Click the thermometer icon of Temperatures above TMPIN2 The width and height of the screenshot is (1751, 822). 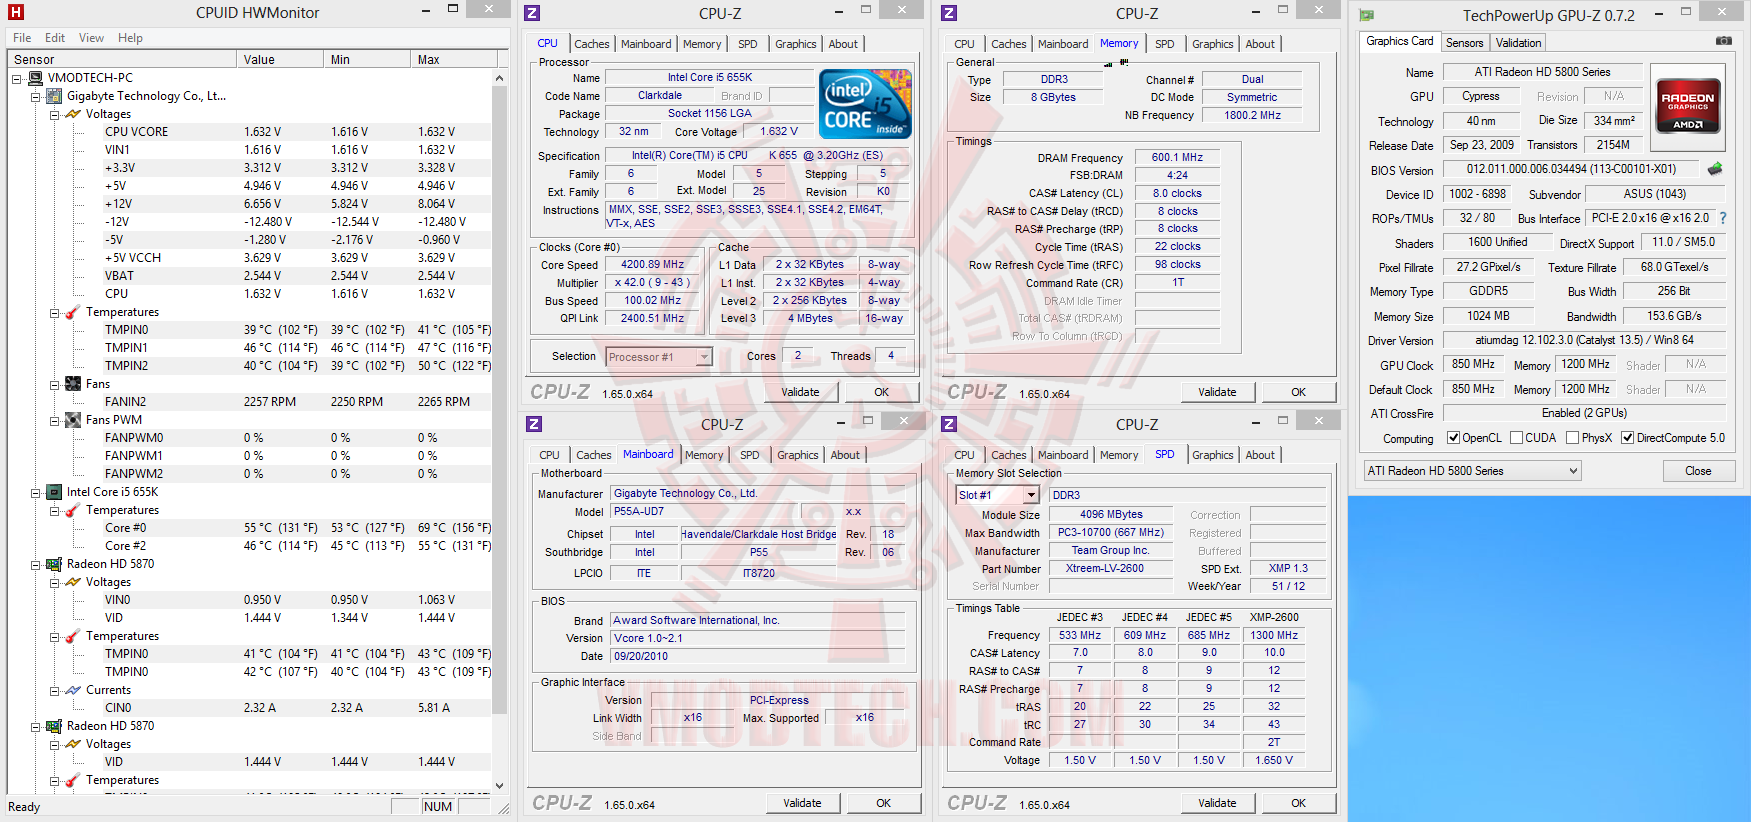click(x=73, y=312)
